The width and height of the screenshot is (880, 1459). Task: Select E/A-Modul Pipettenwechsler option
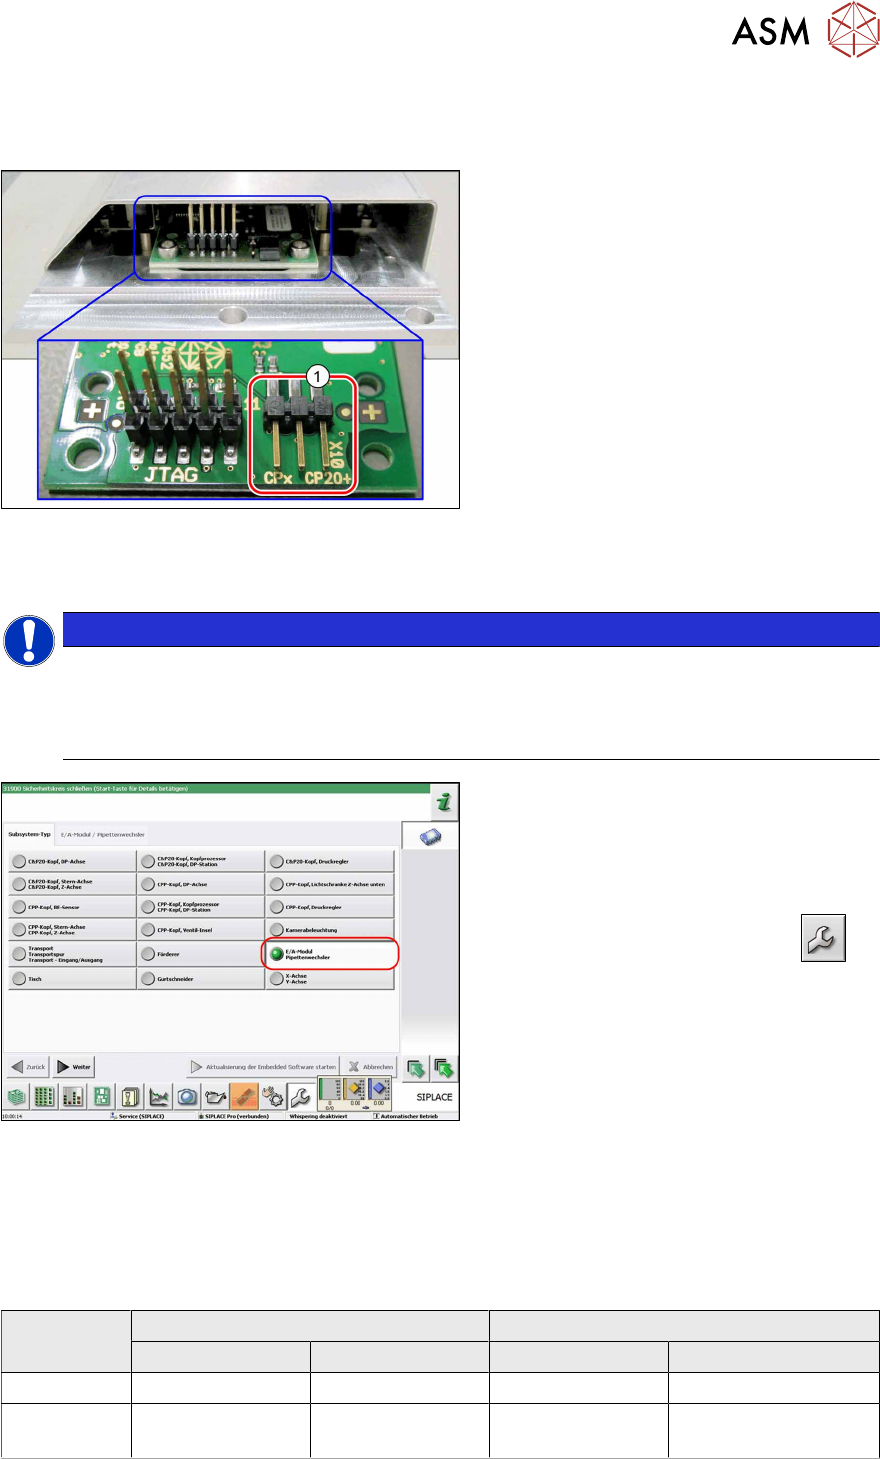coord(330,954)
